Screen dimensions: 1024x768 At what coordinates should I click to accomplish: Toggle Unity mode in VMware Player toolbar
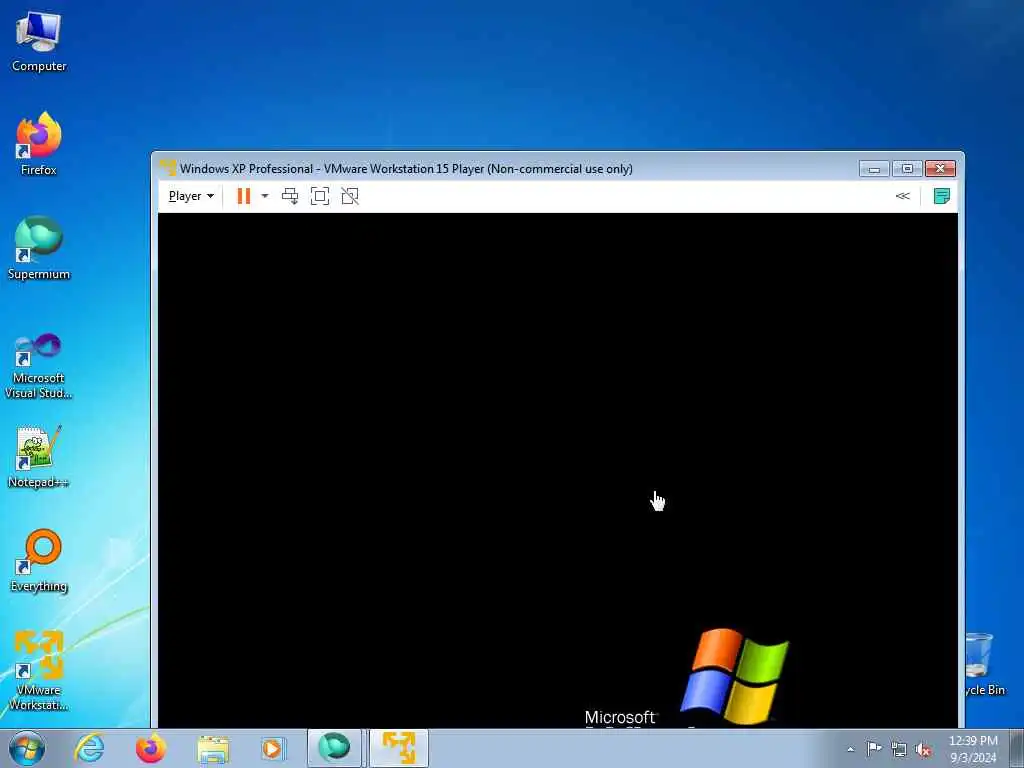pyautogui.click(x=350, y=196)
